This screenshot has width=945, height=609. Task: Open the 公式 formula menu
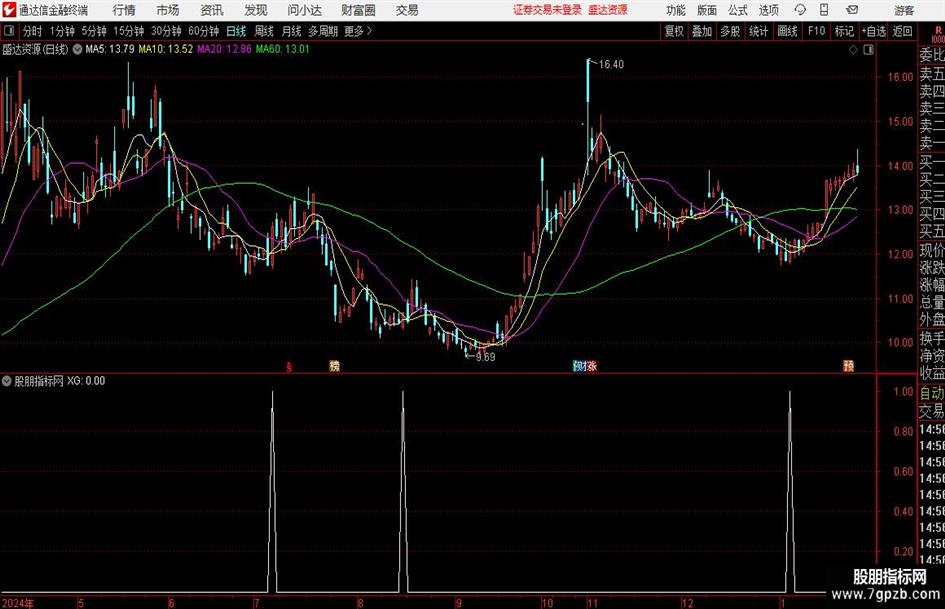tap(738, 10)
